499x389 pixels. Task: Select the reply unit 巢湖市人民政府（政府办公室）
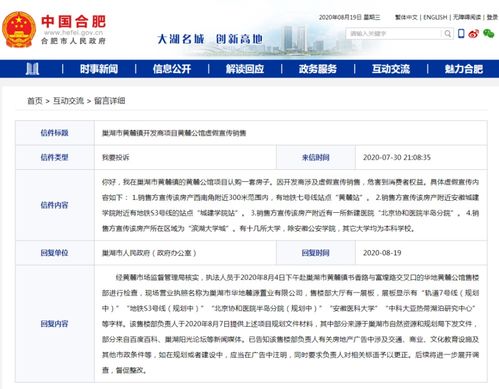point(149,253)
